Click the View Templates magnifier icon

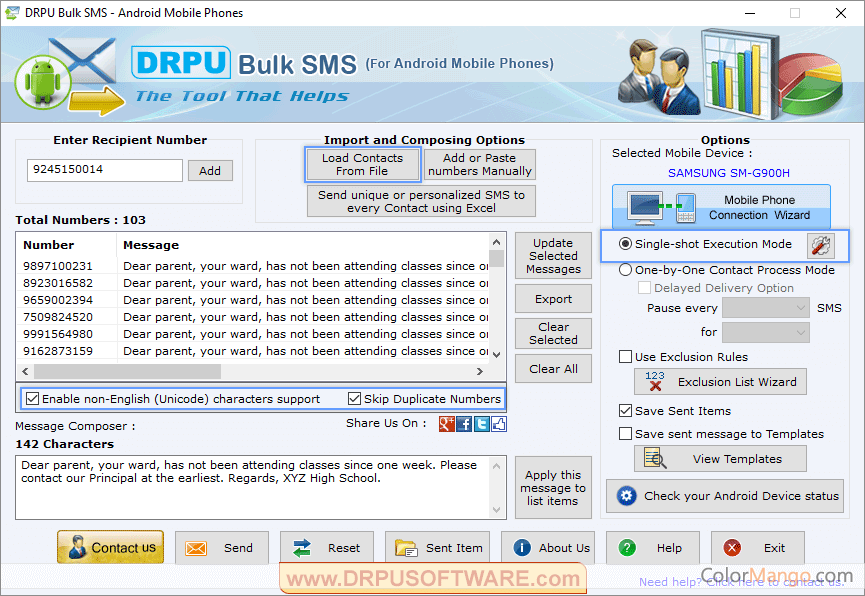655,459
